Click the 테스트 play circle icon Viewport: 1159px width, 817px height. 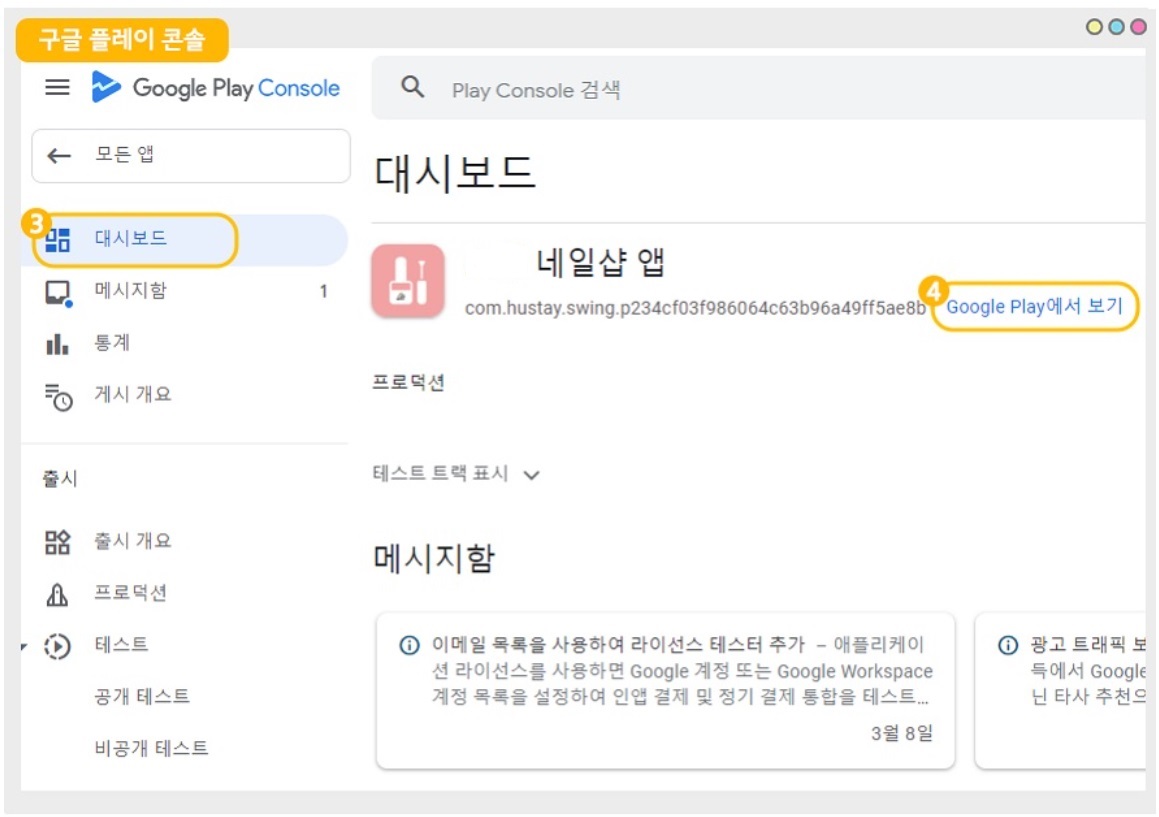(x=58, y=646)
